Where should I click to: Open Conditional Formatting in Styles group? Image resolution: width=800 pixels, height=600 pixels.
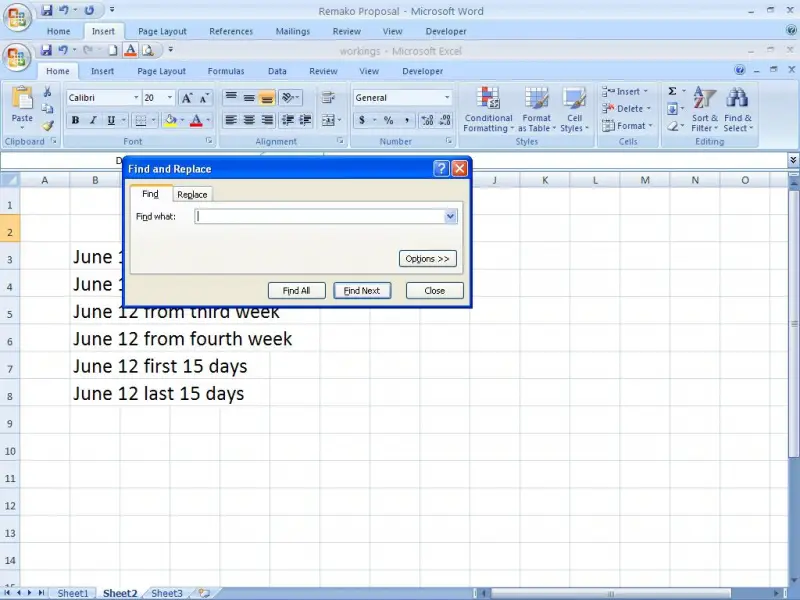point(488,110)
